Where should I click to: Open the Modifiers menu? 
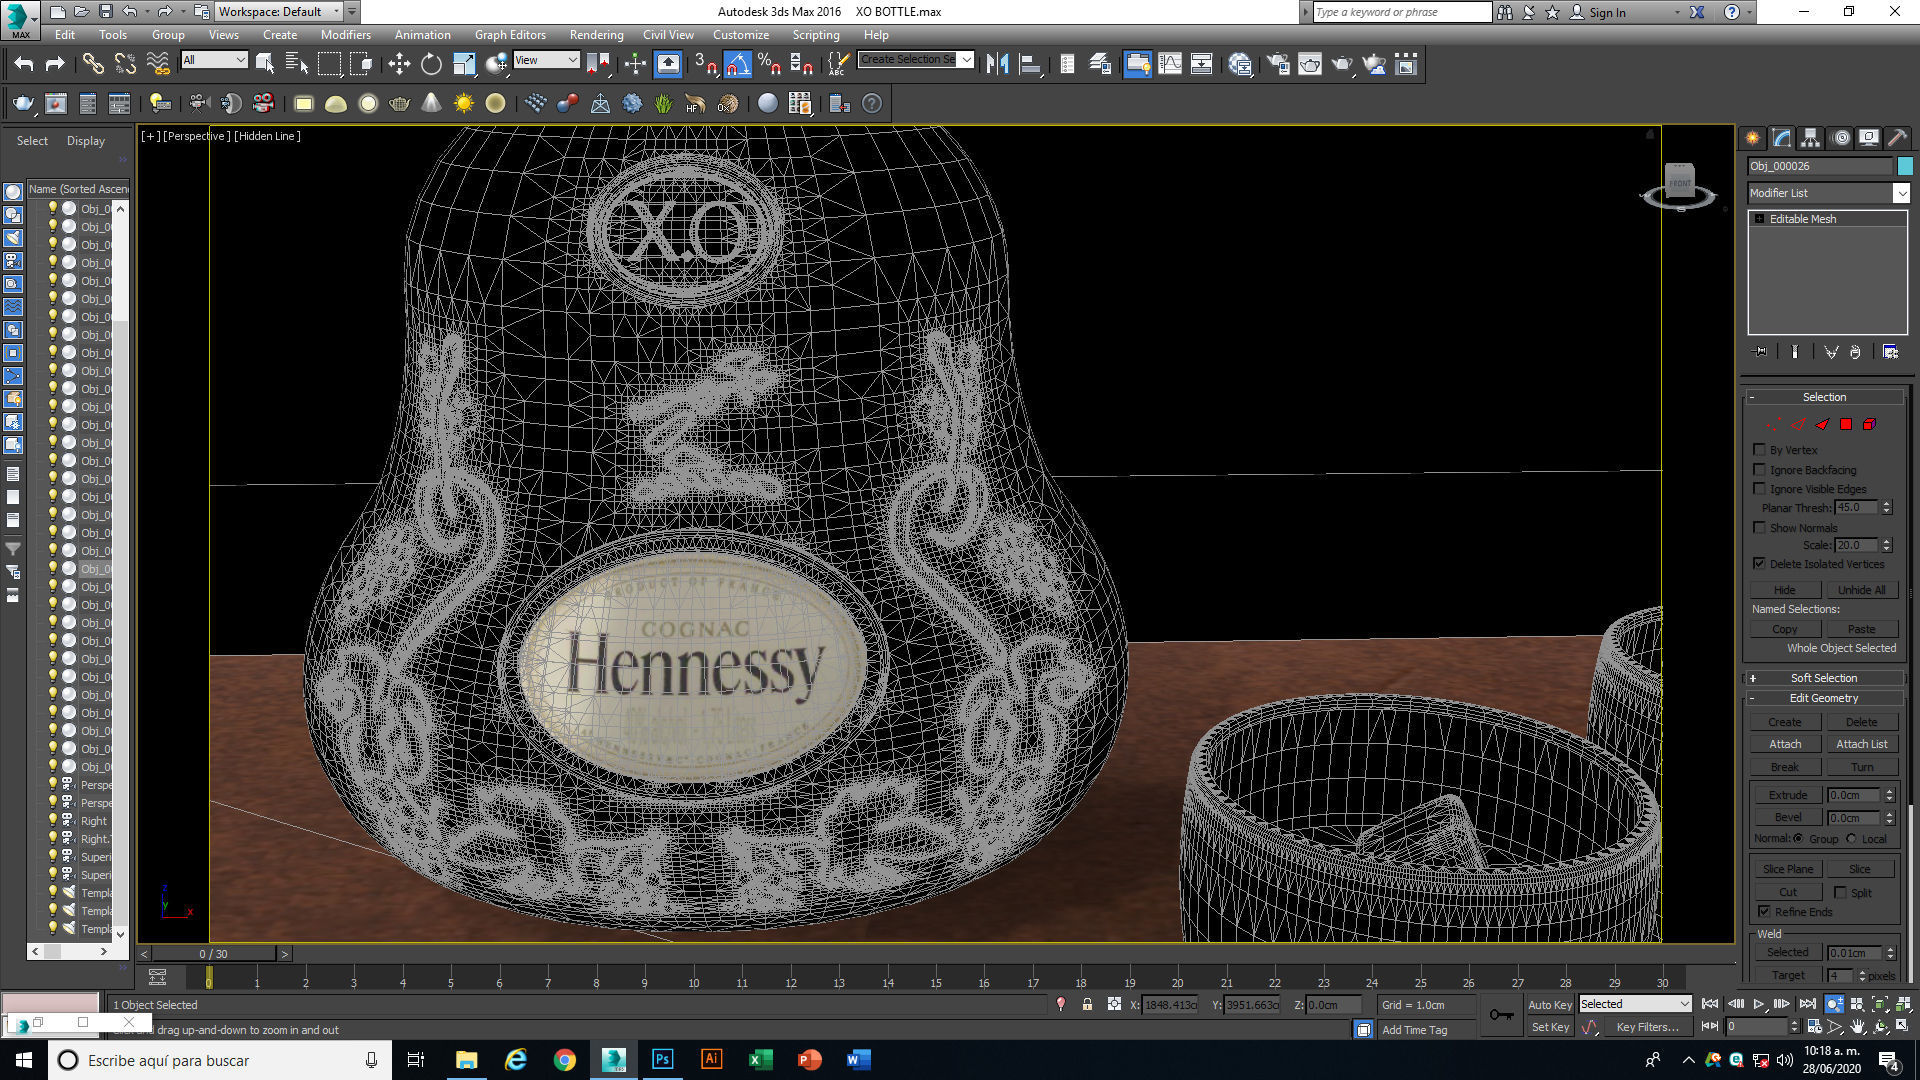coord(345,35)
